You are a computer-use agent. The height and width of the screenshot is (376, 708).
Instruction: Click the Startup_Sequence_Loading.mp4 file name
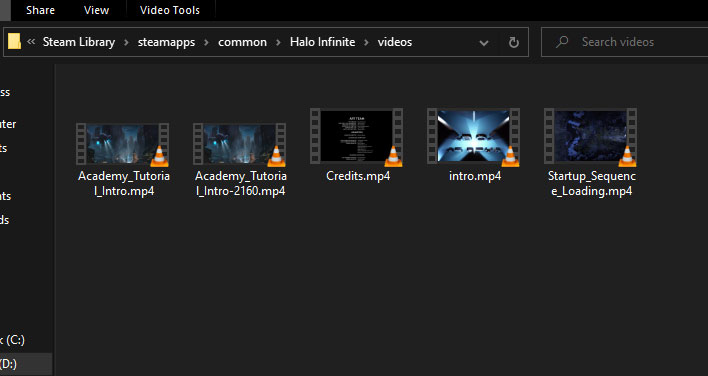[592, 183]
